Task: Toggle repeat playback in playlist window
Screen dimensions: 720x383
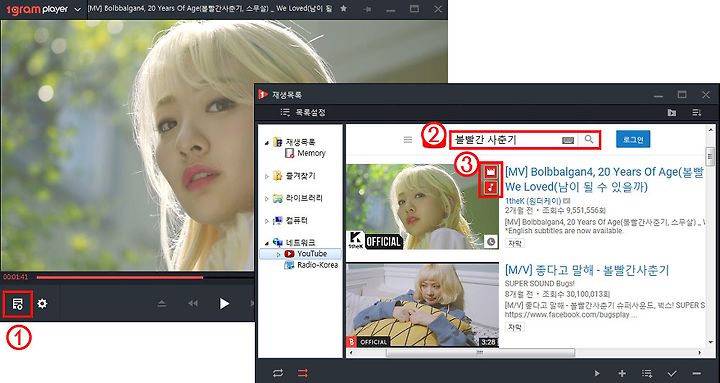Action: (x=278, y=373)
